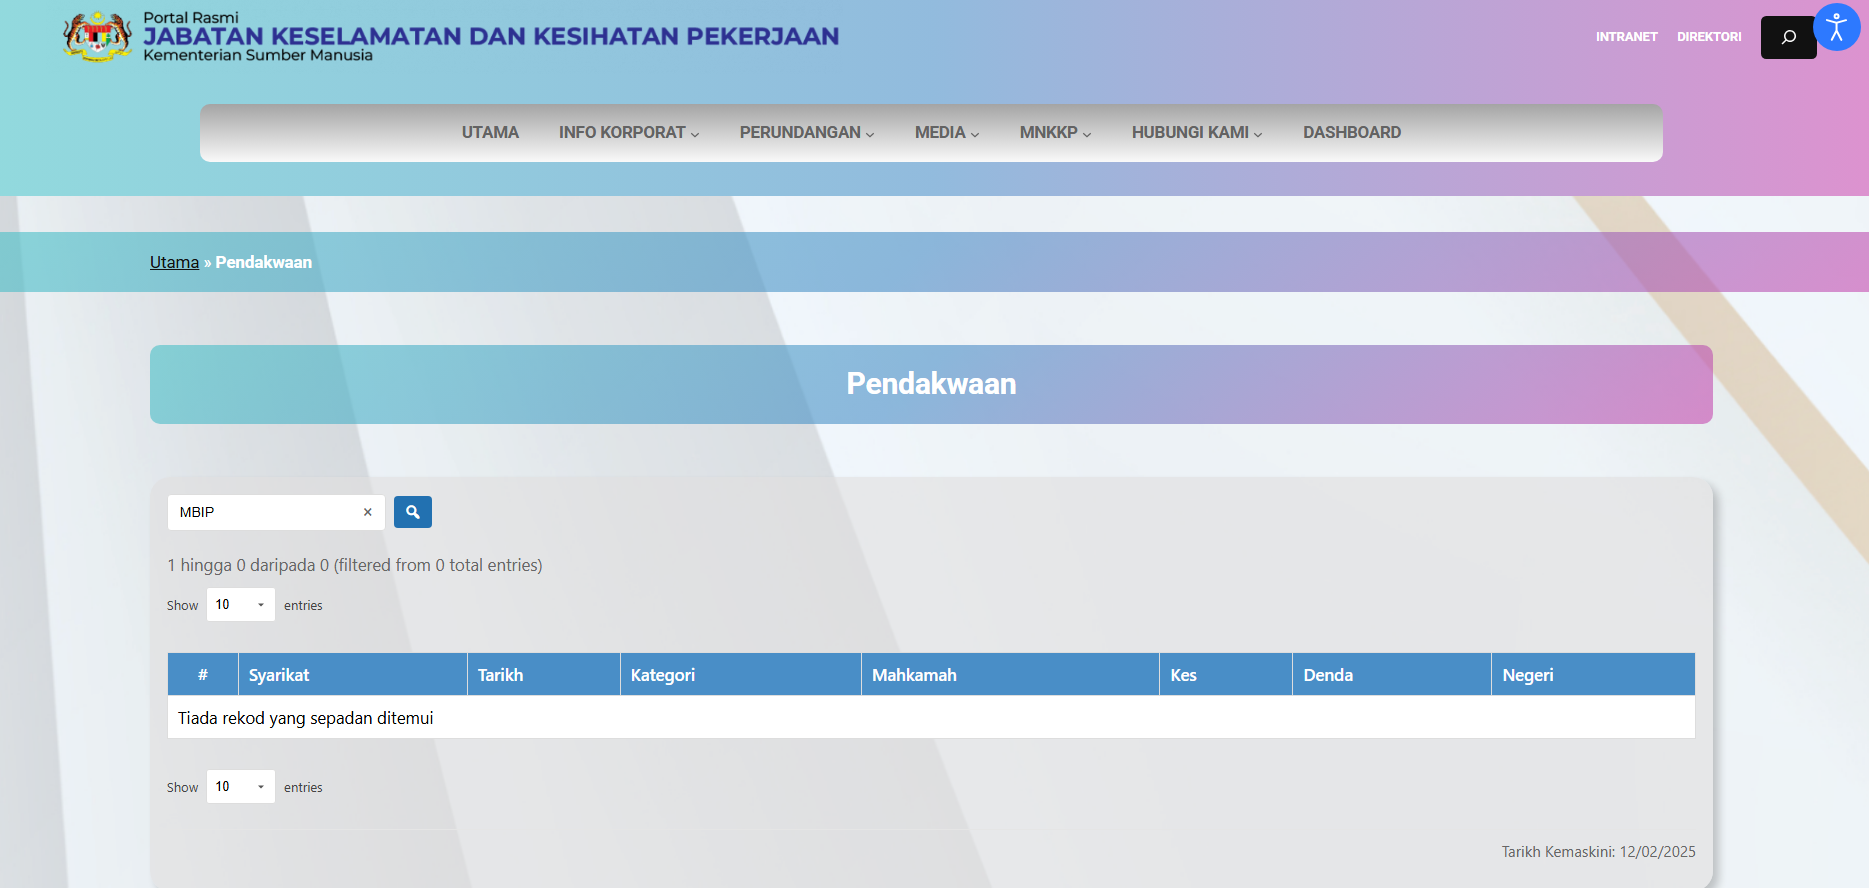Expand the Info Korporat menu
This screenshot has height=888, width=1869.
[x=628, y=133]
